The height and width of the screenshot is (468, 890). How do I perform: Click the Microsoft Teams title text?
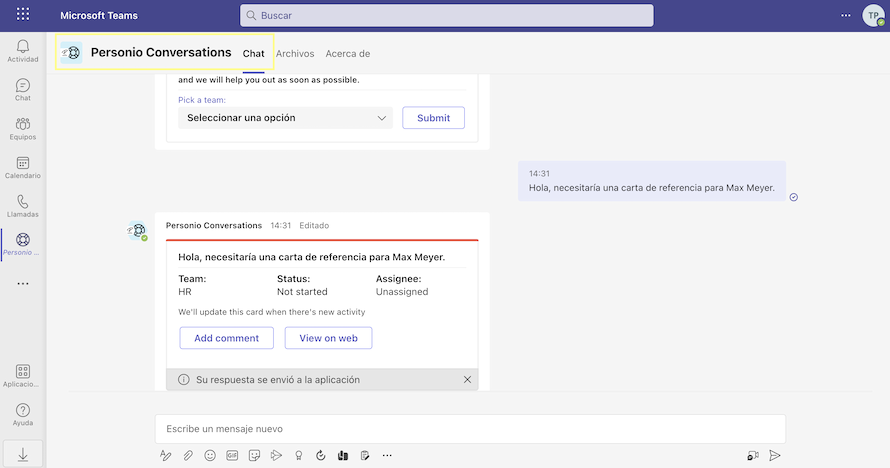99,15
